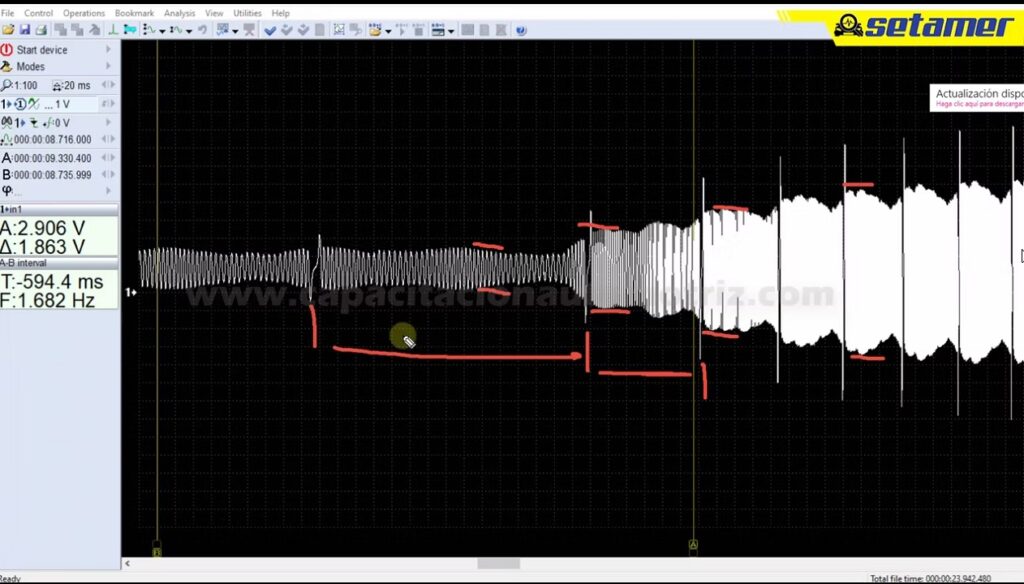Click the Modes button in left panel

tap(30, 67)
